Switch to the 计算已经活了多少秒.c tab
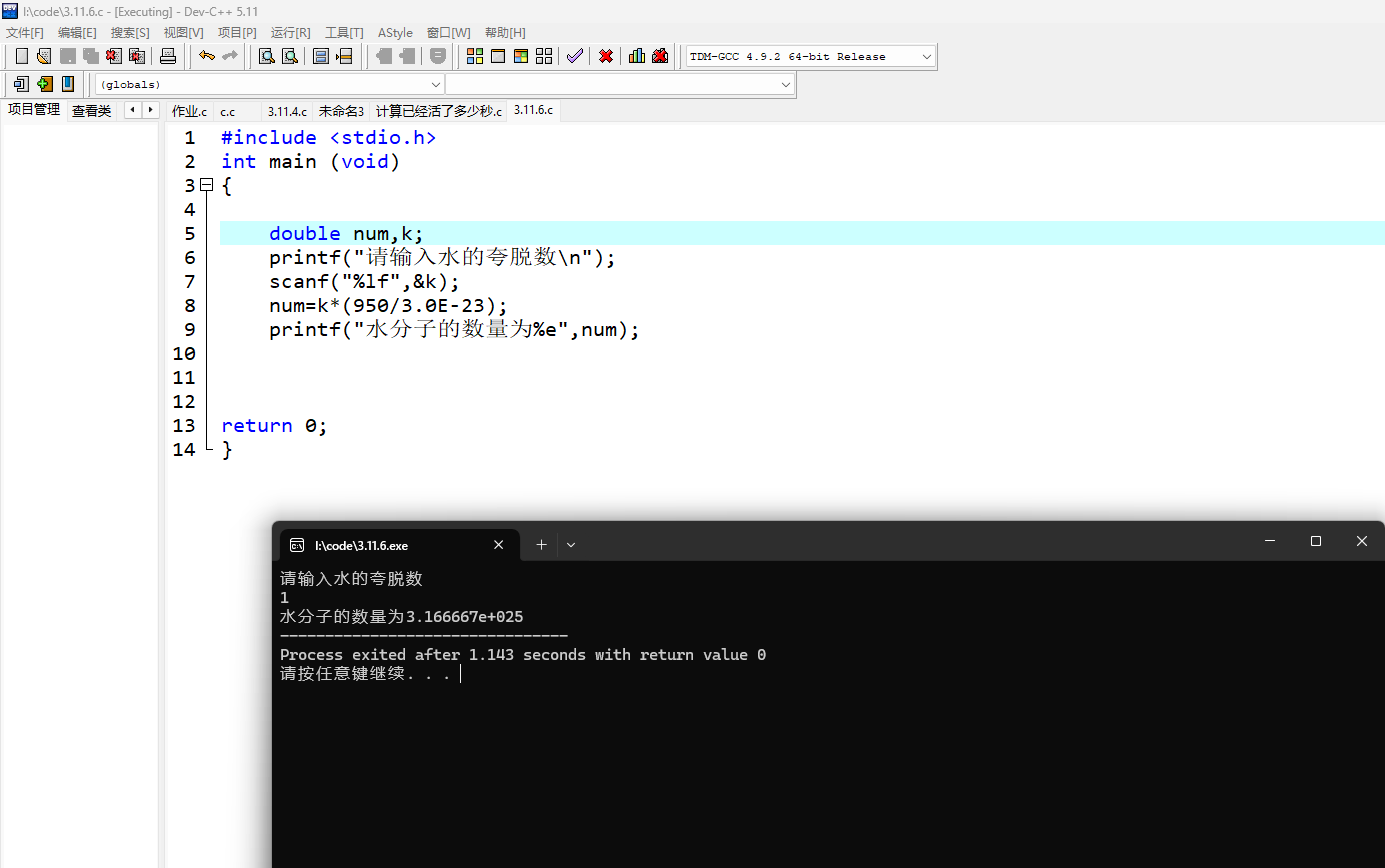The height and width of the screenshot is (868, 1385). (x=439, y=111)
